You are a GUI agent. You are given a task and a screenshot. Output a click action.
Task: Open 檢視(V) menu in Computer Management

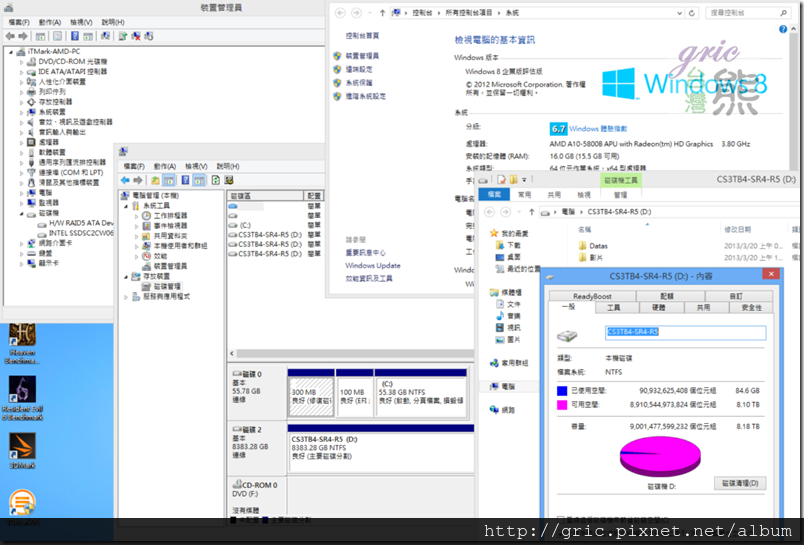196,166
